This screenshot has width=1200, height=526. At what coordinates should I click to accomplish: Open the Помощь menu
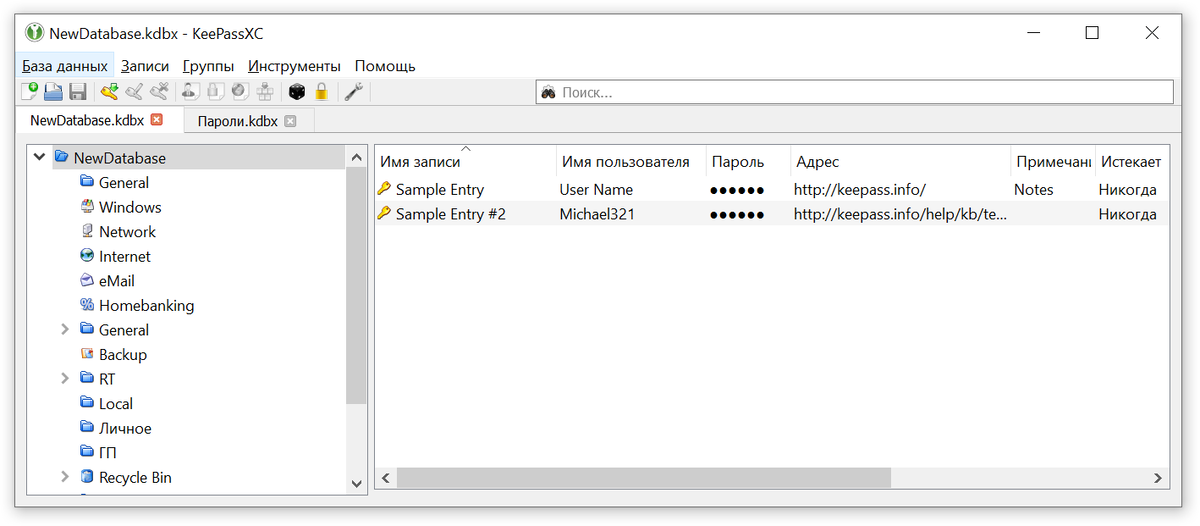click(x=385, y=66)
